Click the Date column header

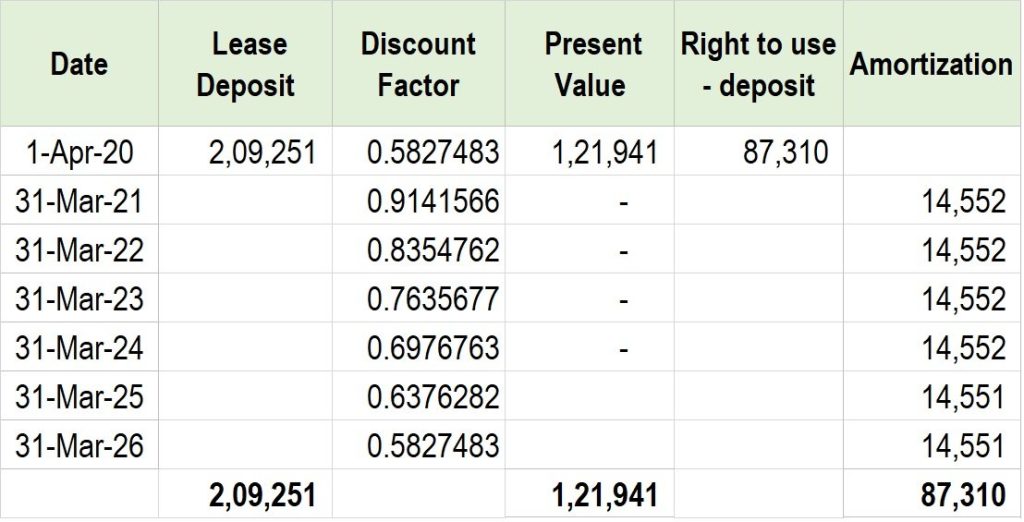point(79,65)
